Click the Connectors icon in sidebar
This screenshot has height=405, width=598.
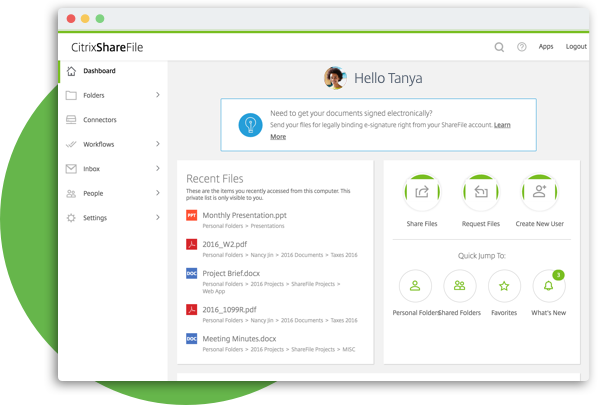pyautogui.click(x=71, y=120)
